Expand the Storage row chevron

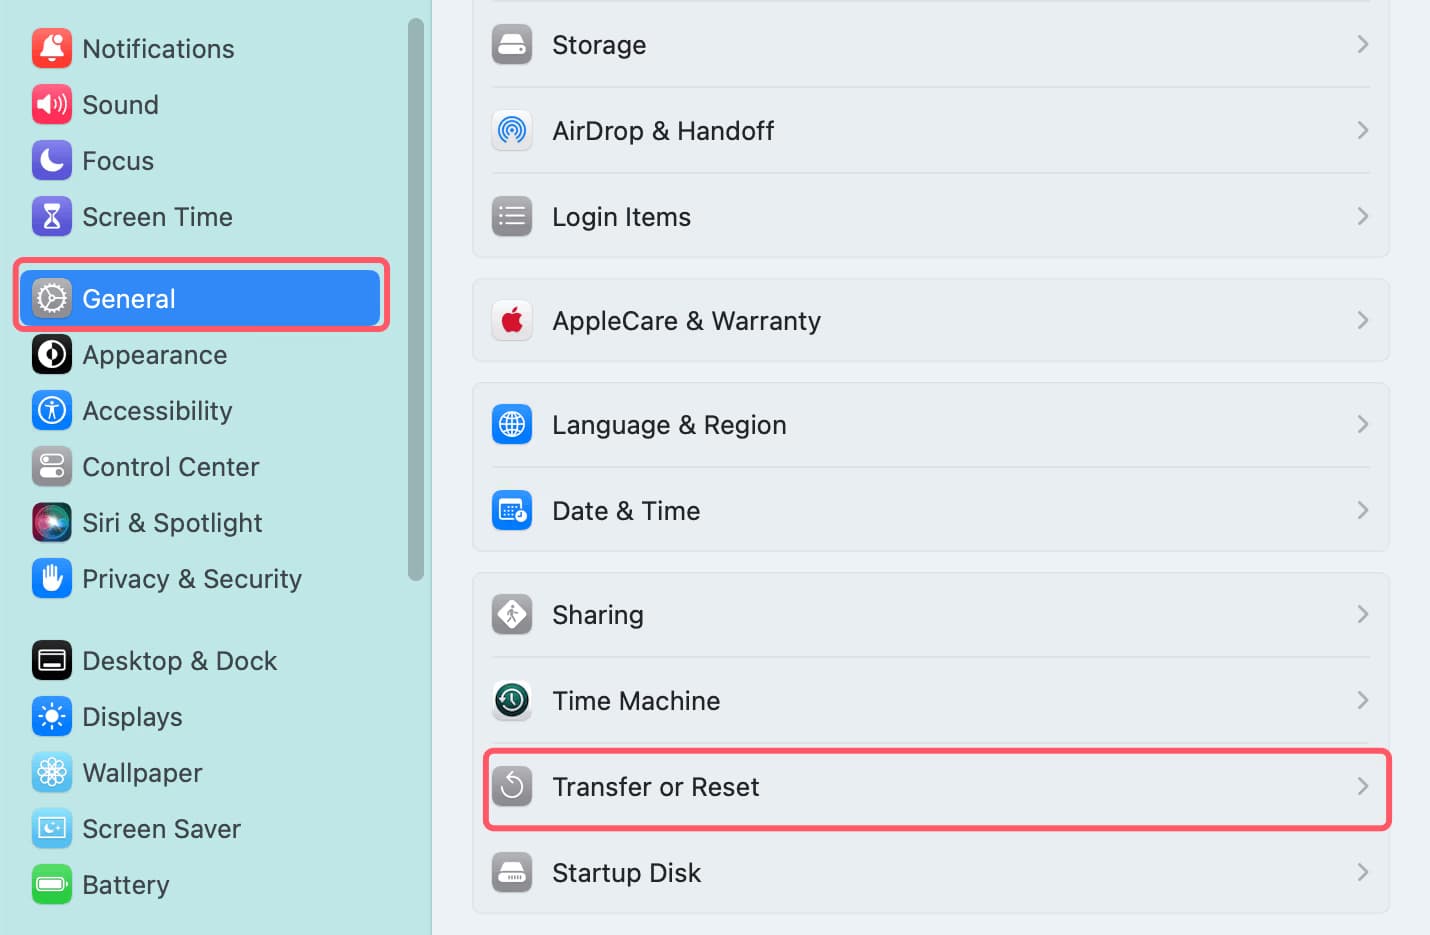pos(1362,44)
